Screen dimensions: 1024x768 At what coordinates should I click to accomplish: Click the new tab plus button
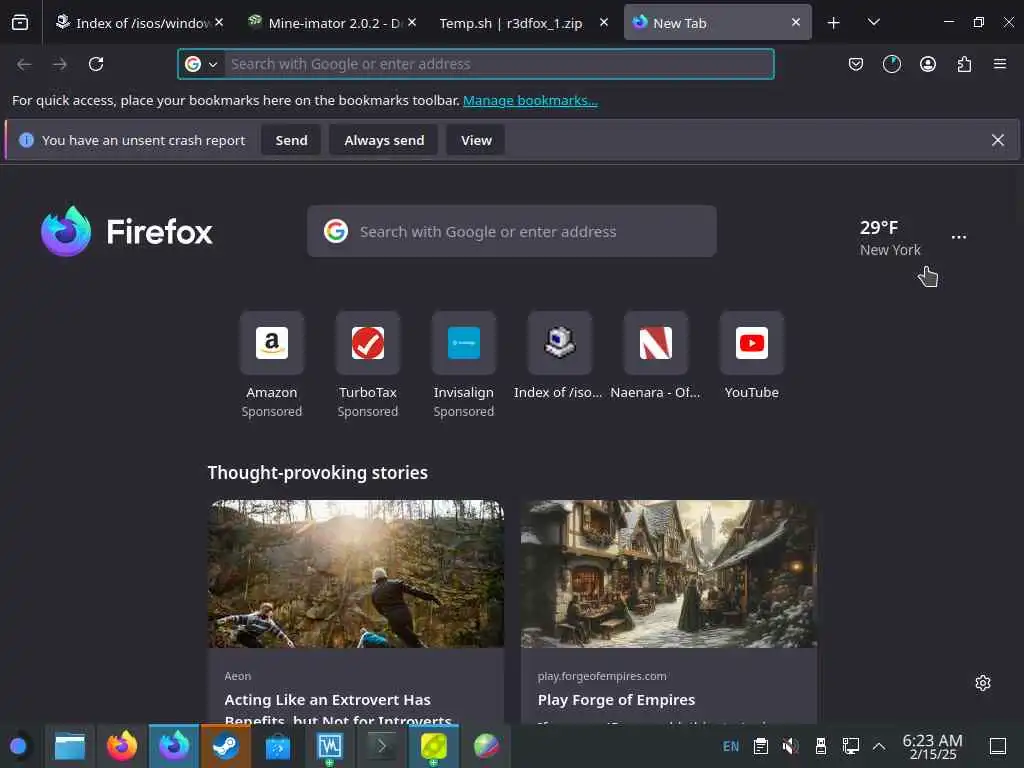[833, 23]
